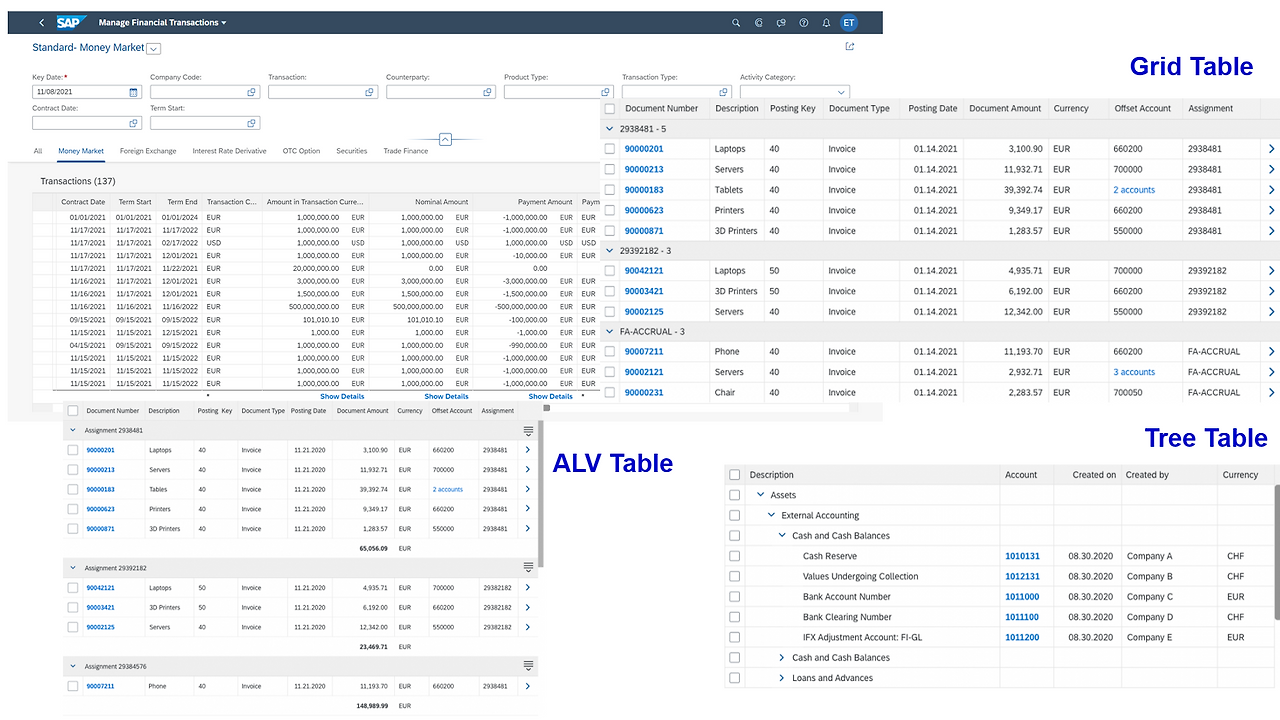Collapse the filter bar header arrow button

446,139
